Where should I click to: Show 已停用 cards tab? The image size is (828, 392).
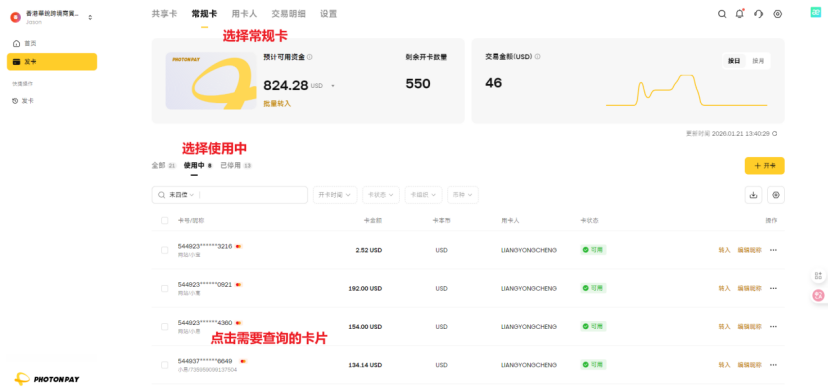pyautogui.click(x=236, y=165)
